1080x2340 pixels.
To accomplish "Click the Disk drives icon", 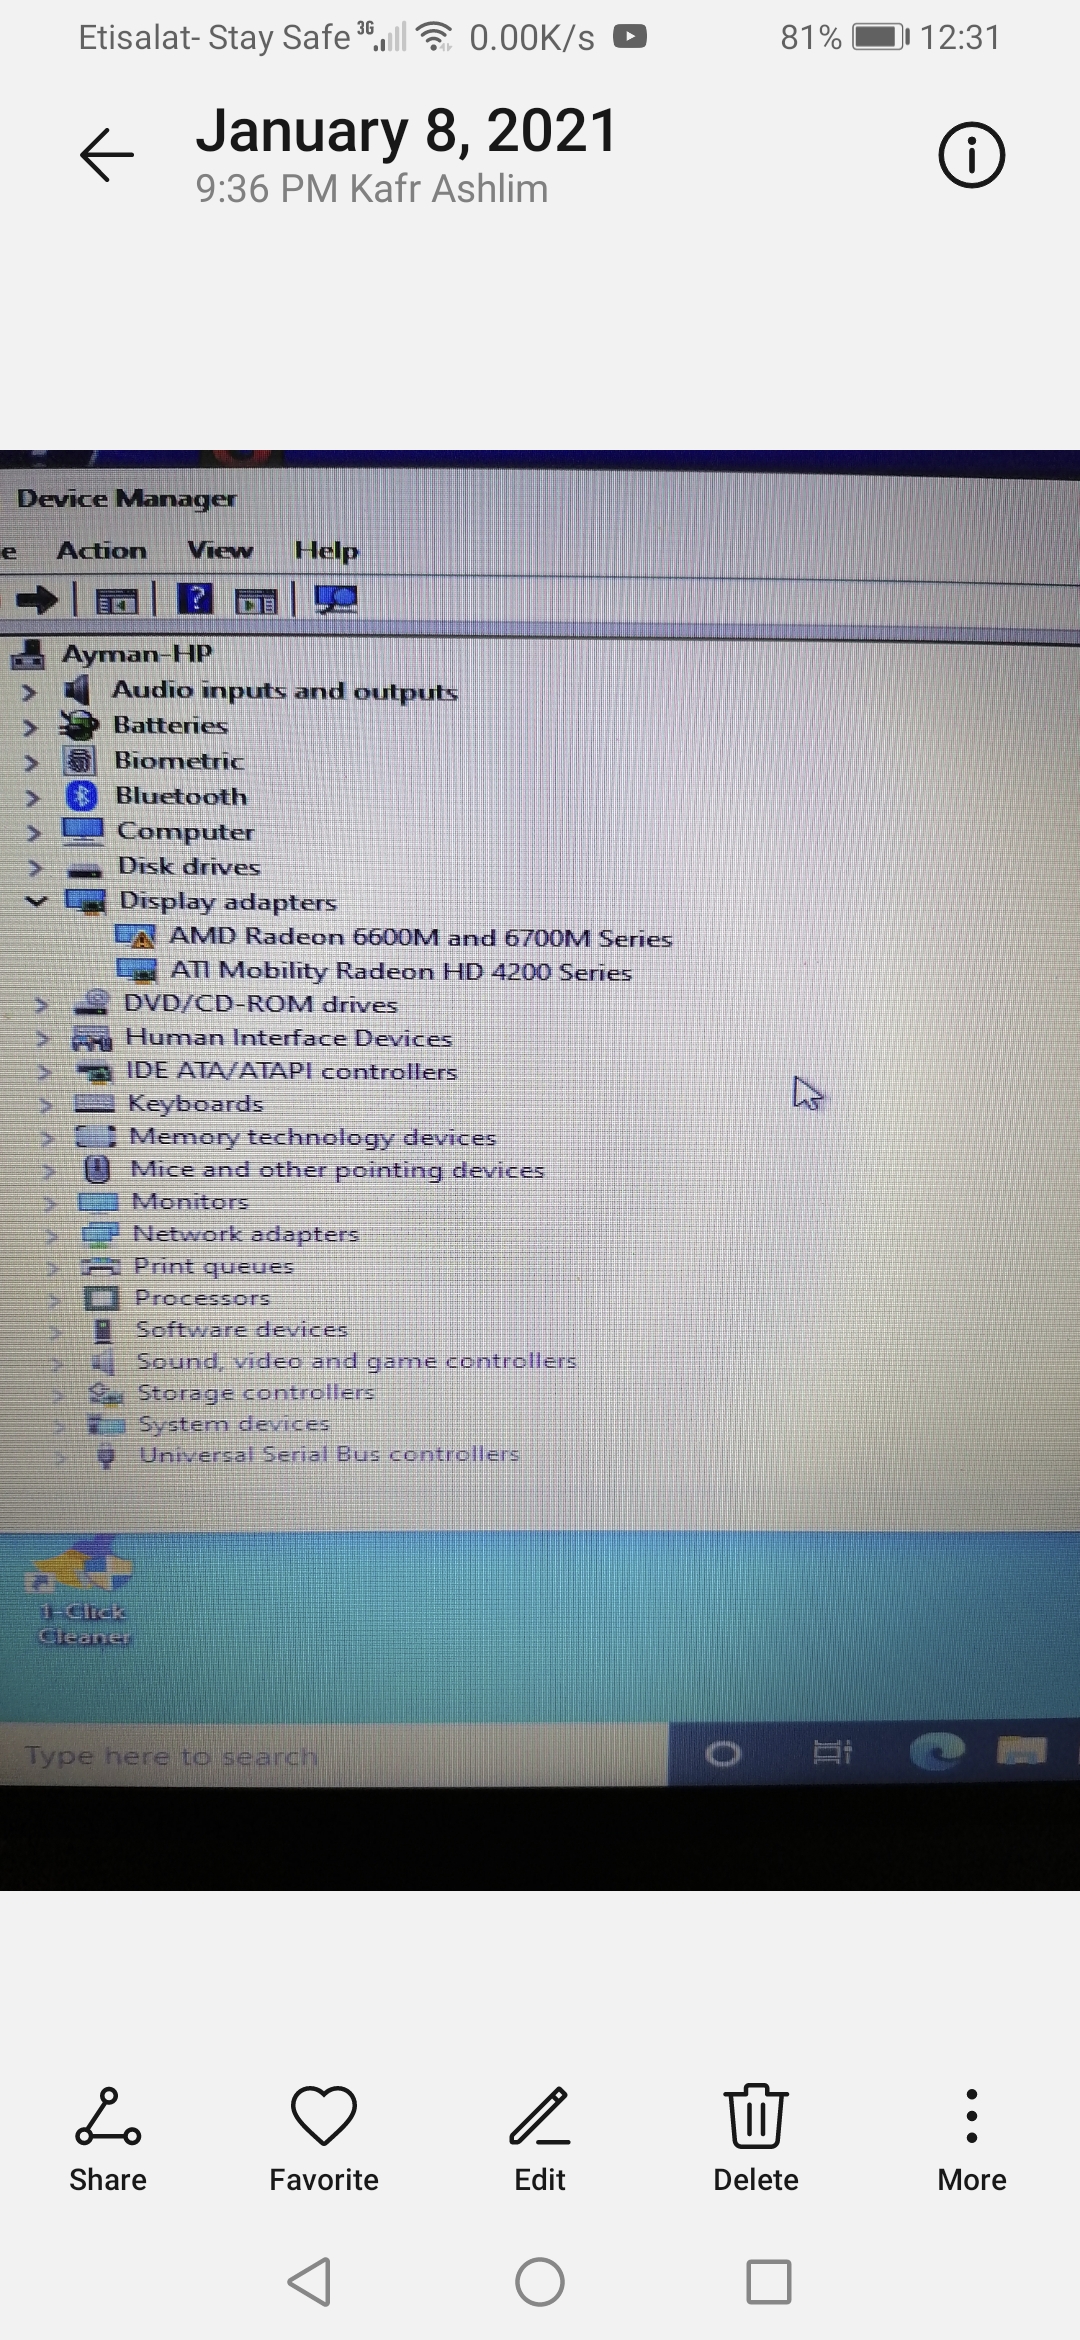I will [x=85, y=869].
